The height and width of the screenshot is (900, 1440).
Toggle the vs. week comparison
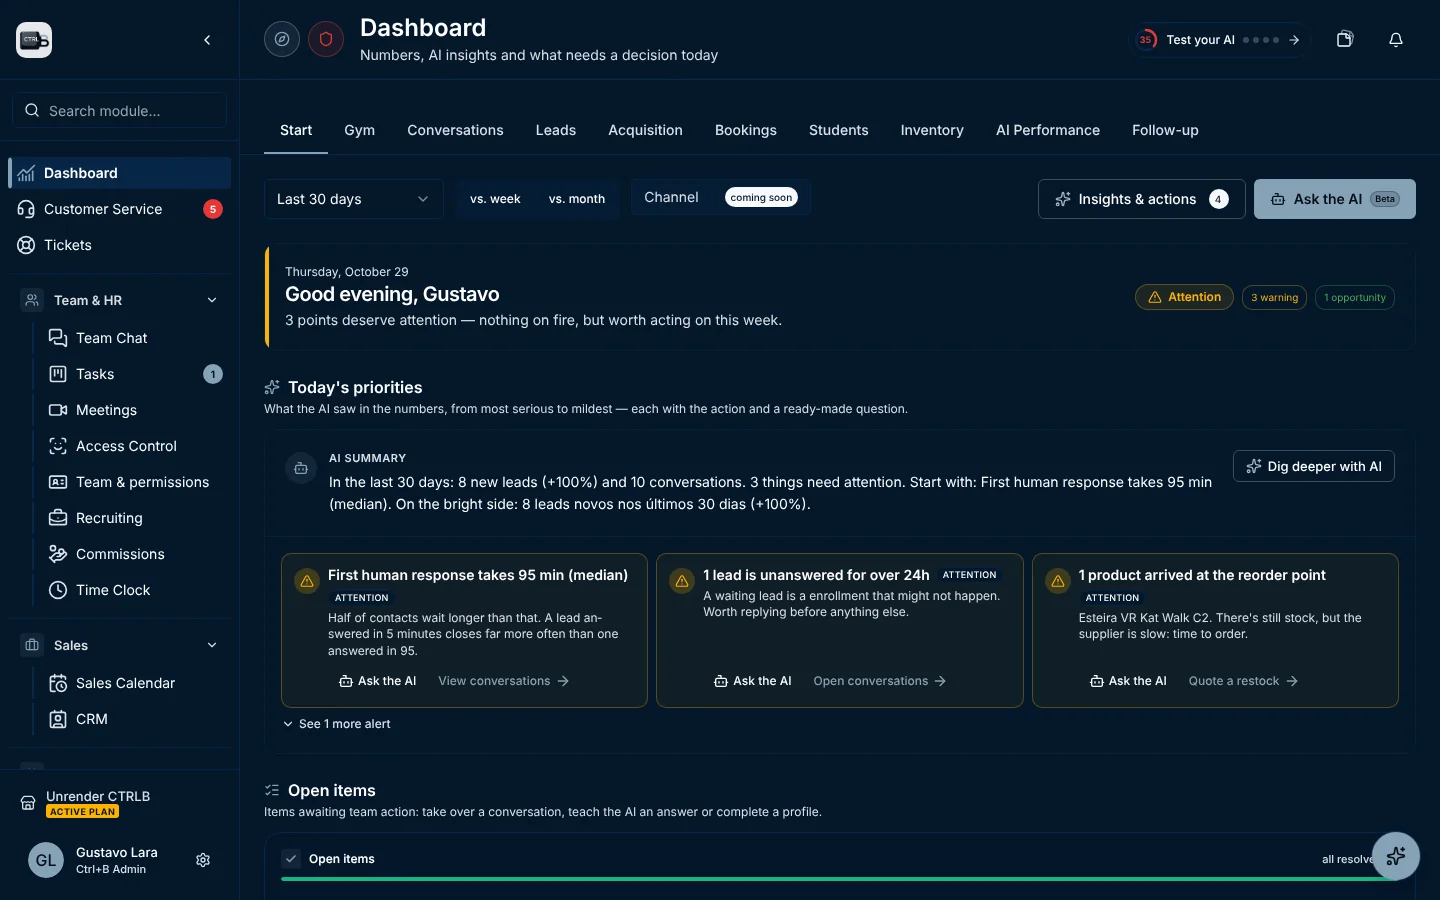495,199
